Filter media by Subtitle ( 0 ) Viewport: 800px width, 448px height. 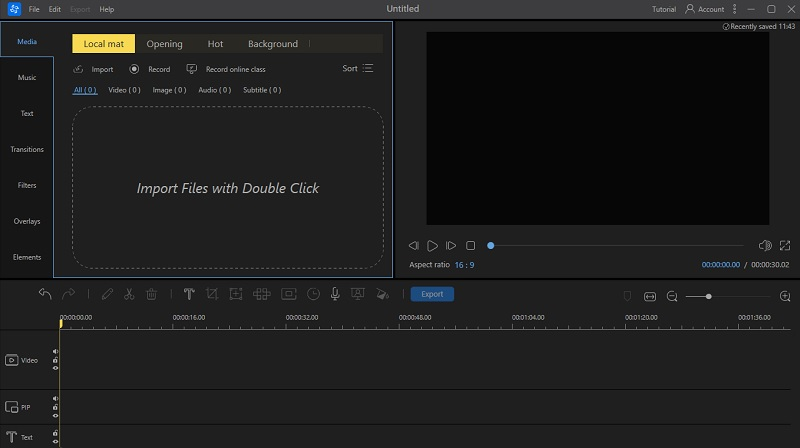click(x=262, y=90)
